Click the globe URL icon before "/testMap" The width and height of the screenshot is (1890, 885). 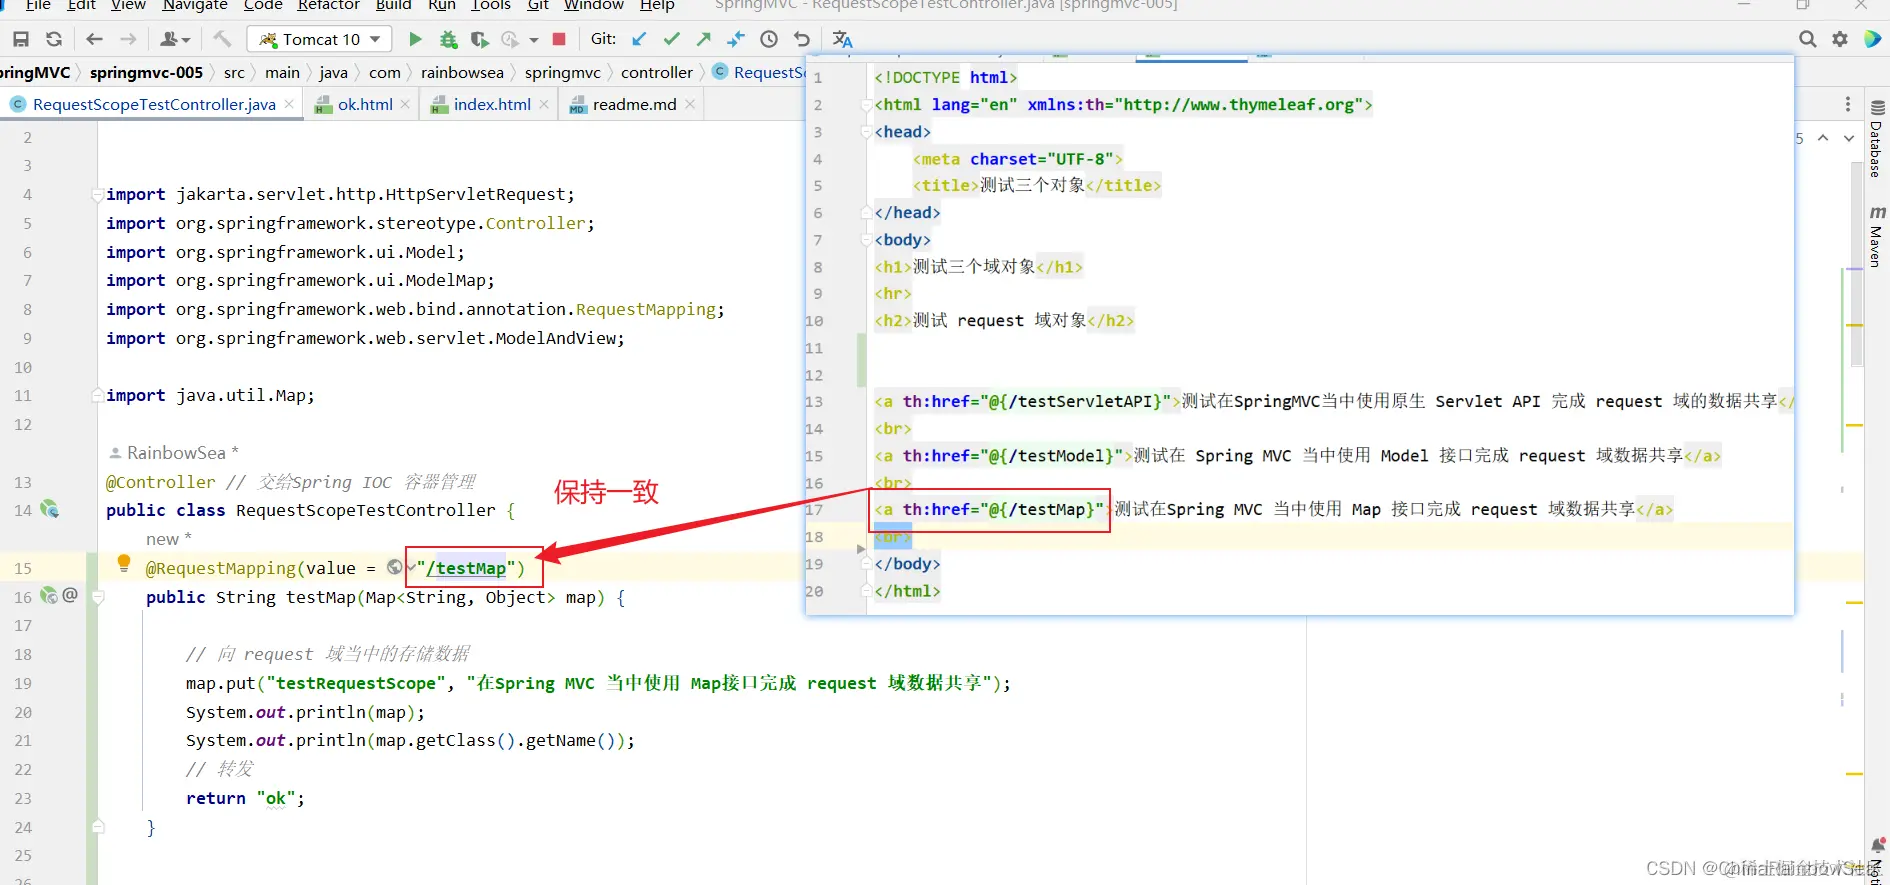395,568
